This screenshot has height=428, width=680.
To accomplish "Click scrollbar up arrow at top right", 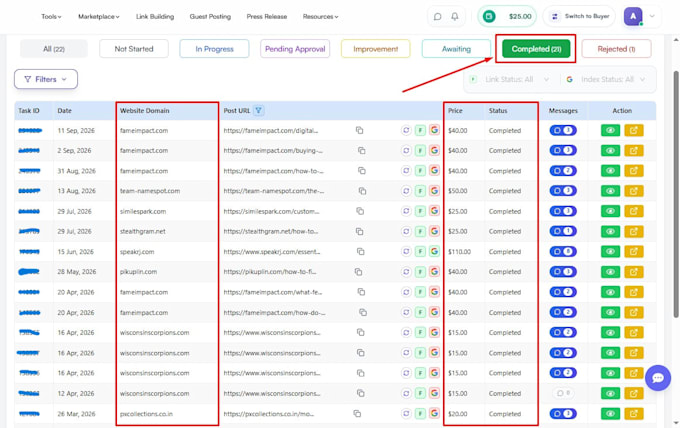I will (x=676, y=40).
